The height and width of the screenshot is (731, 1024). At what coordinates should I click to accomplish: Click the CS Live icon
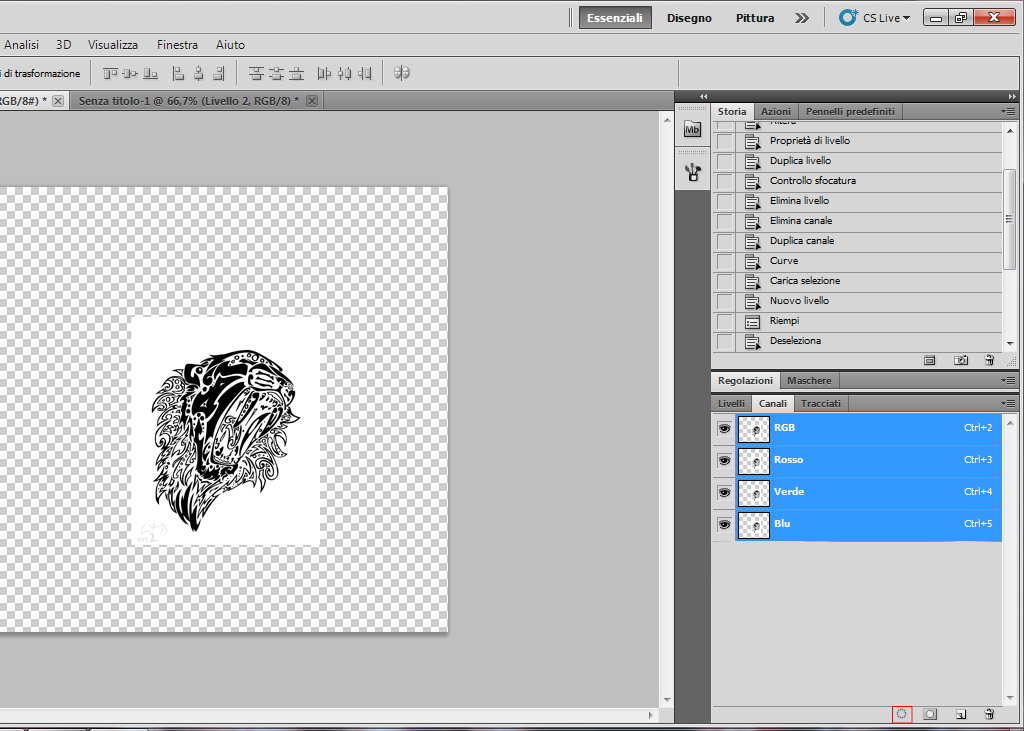coord(848,18)
